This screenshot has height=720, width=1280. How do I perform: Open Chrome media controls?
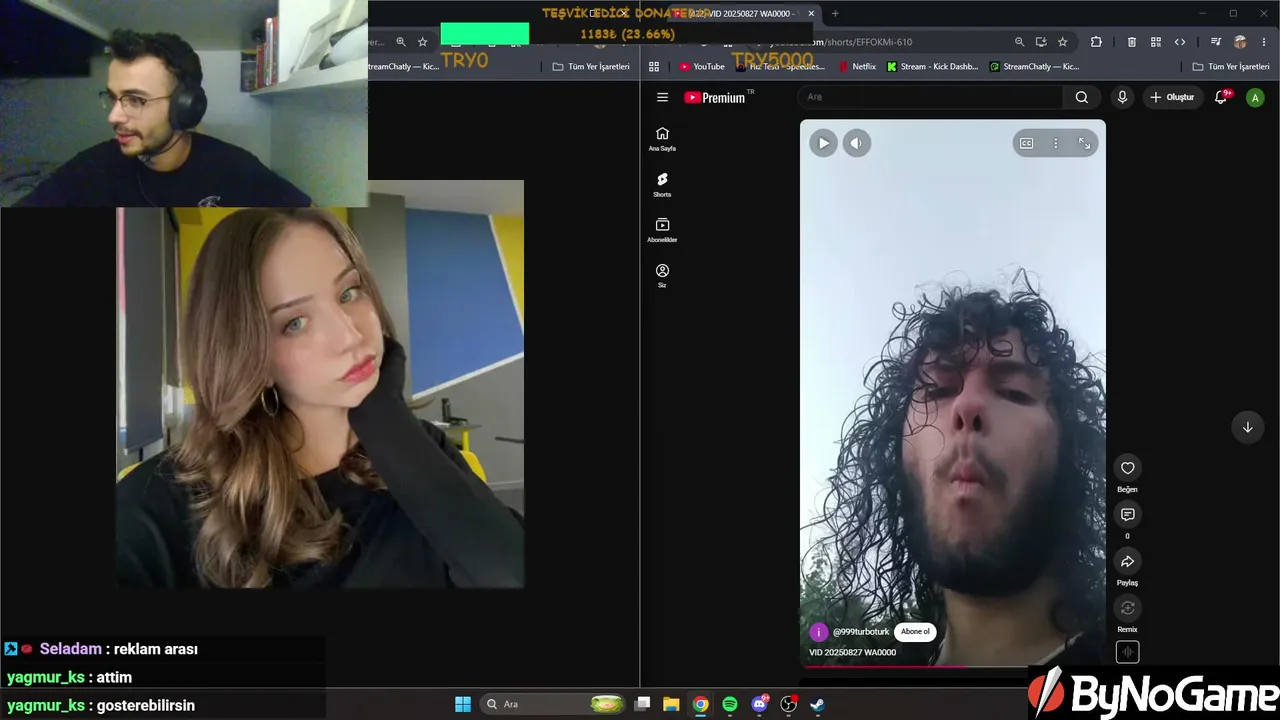pyautogui.click(x=1216, y=42)
